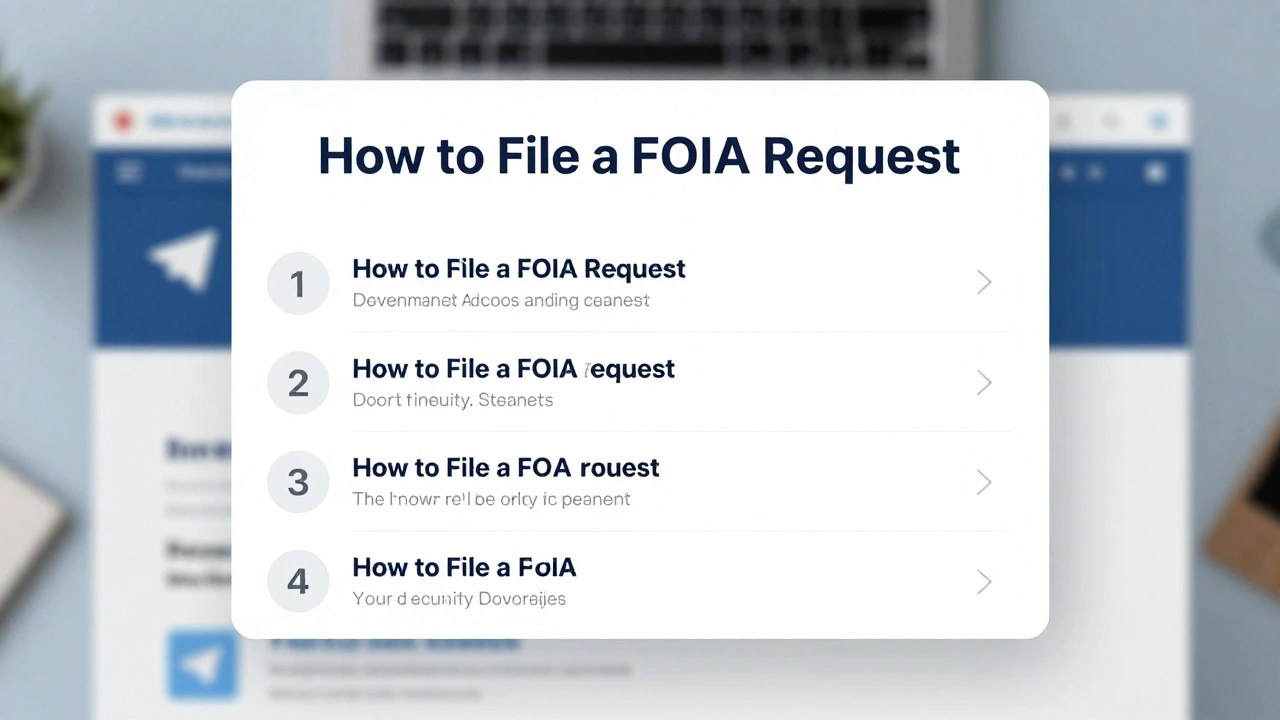Viewport: 1280px width, 720px height.
Task: Click the number 1 circle badge
Action: pos(298,283)
